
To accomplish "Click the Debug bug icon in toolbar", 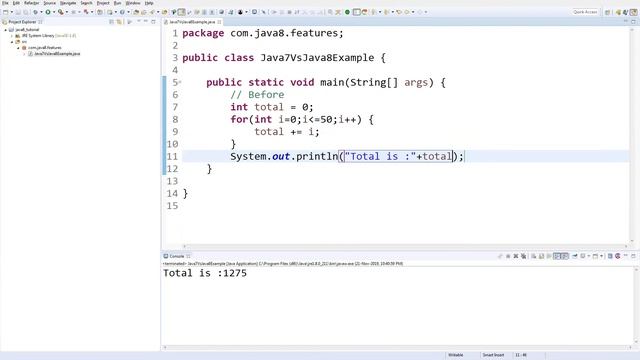I will (x=36, y=12).
